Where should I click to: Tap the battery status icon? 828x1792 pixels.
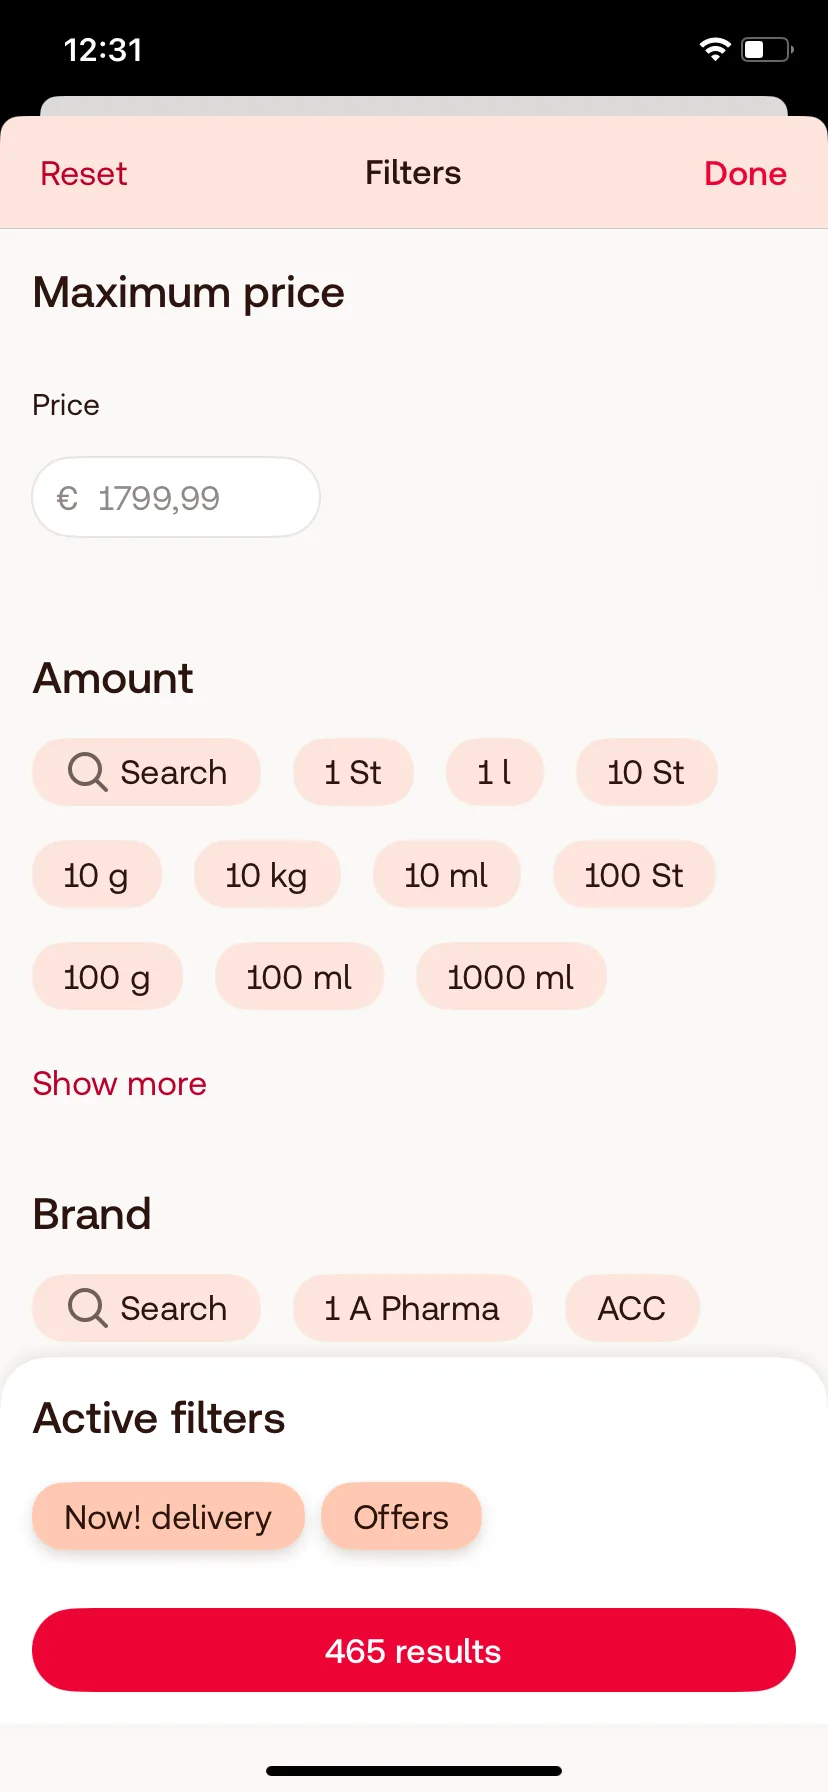(767, 49)
